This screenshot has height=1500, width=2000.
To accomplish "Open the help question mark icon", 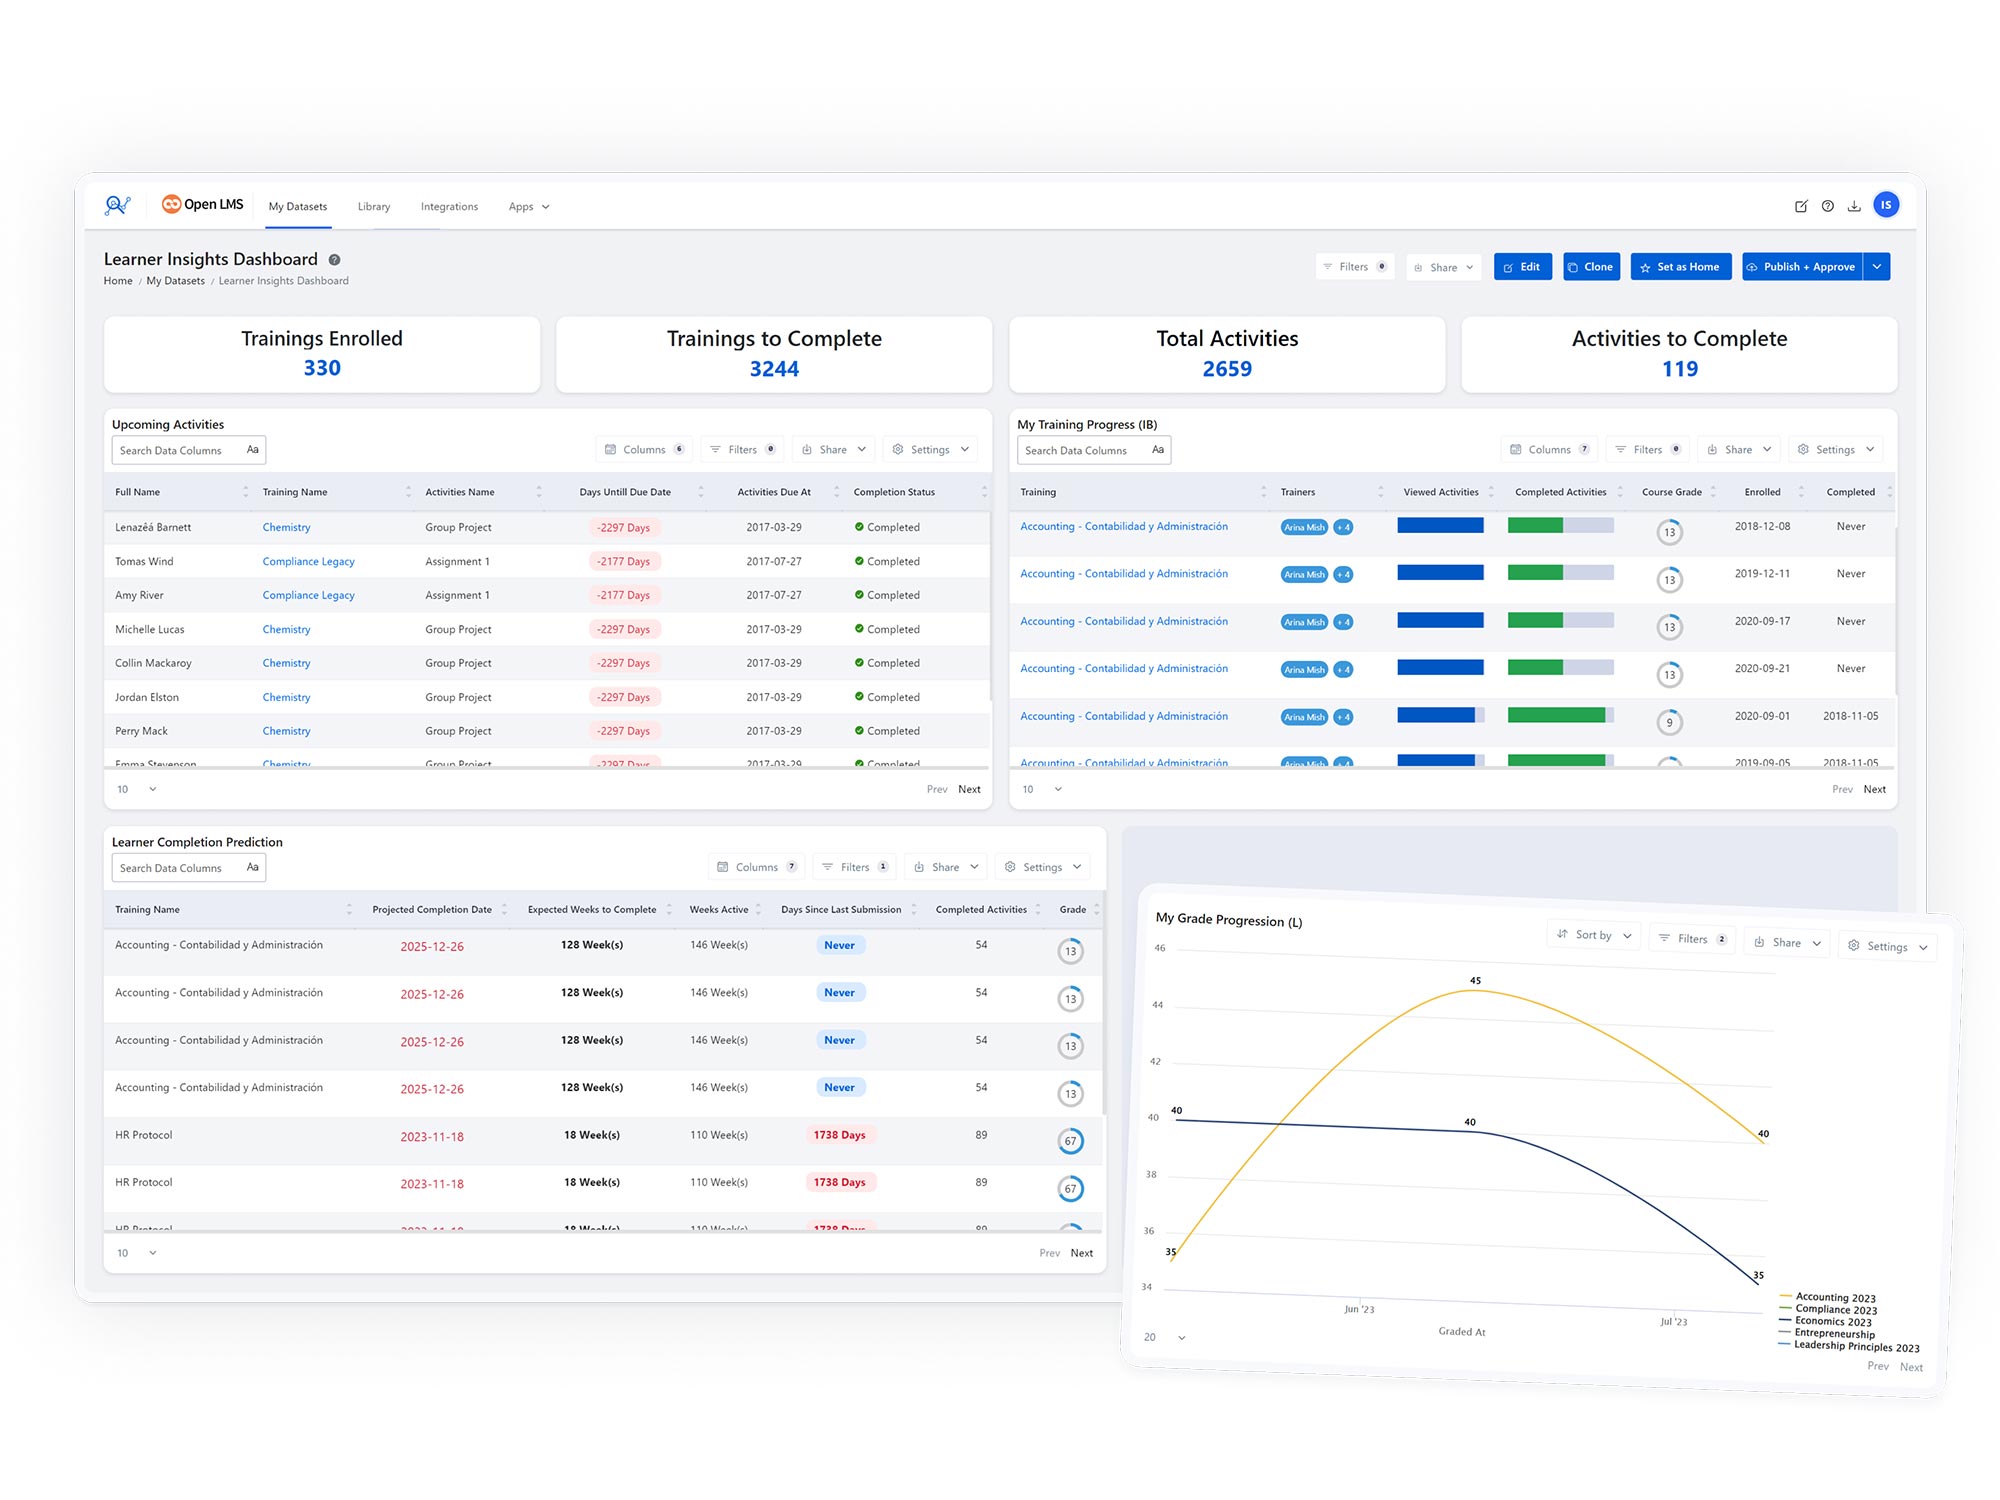I will [x=1827, y=206].
